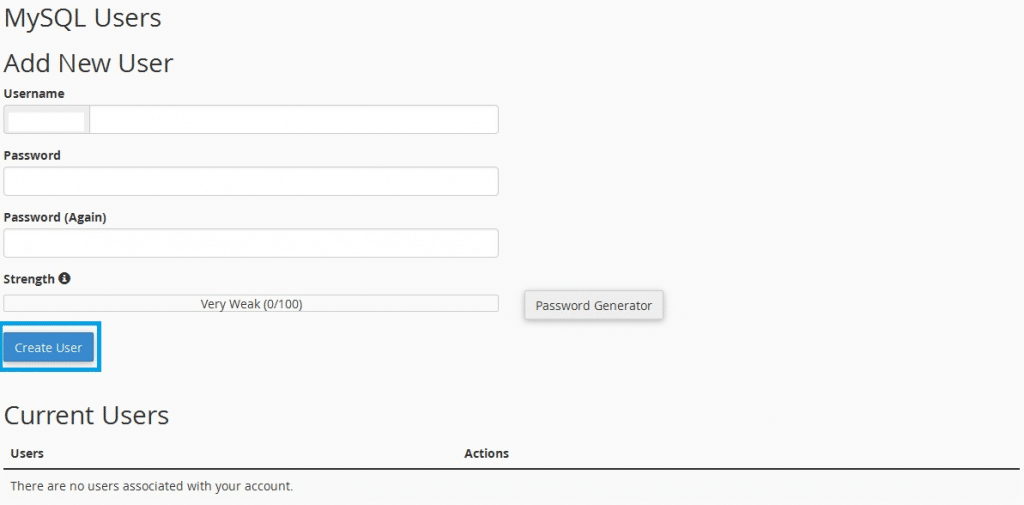
Task: Click into the Password (Again) field
Action: 251,244
